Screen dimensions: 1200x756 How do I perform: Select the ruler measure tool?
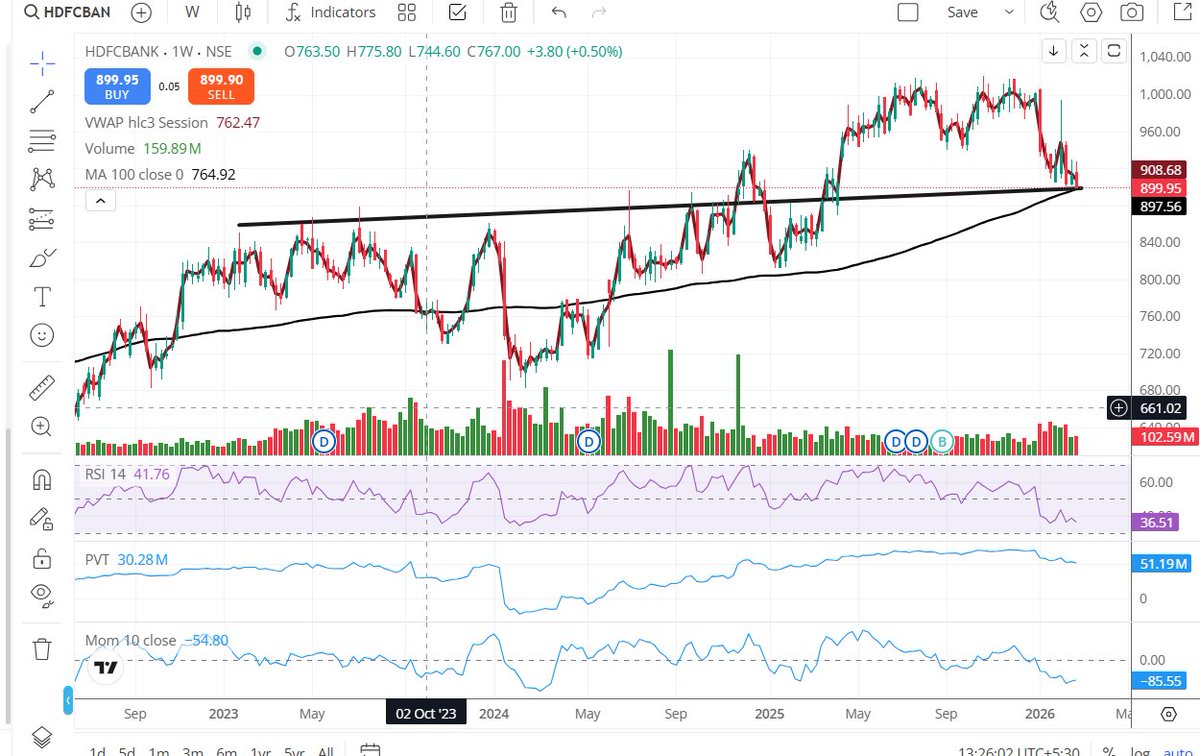coord(42,386)
